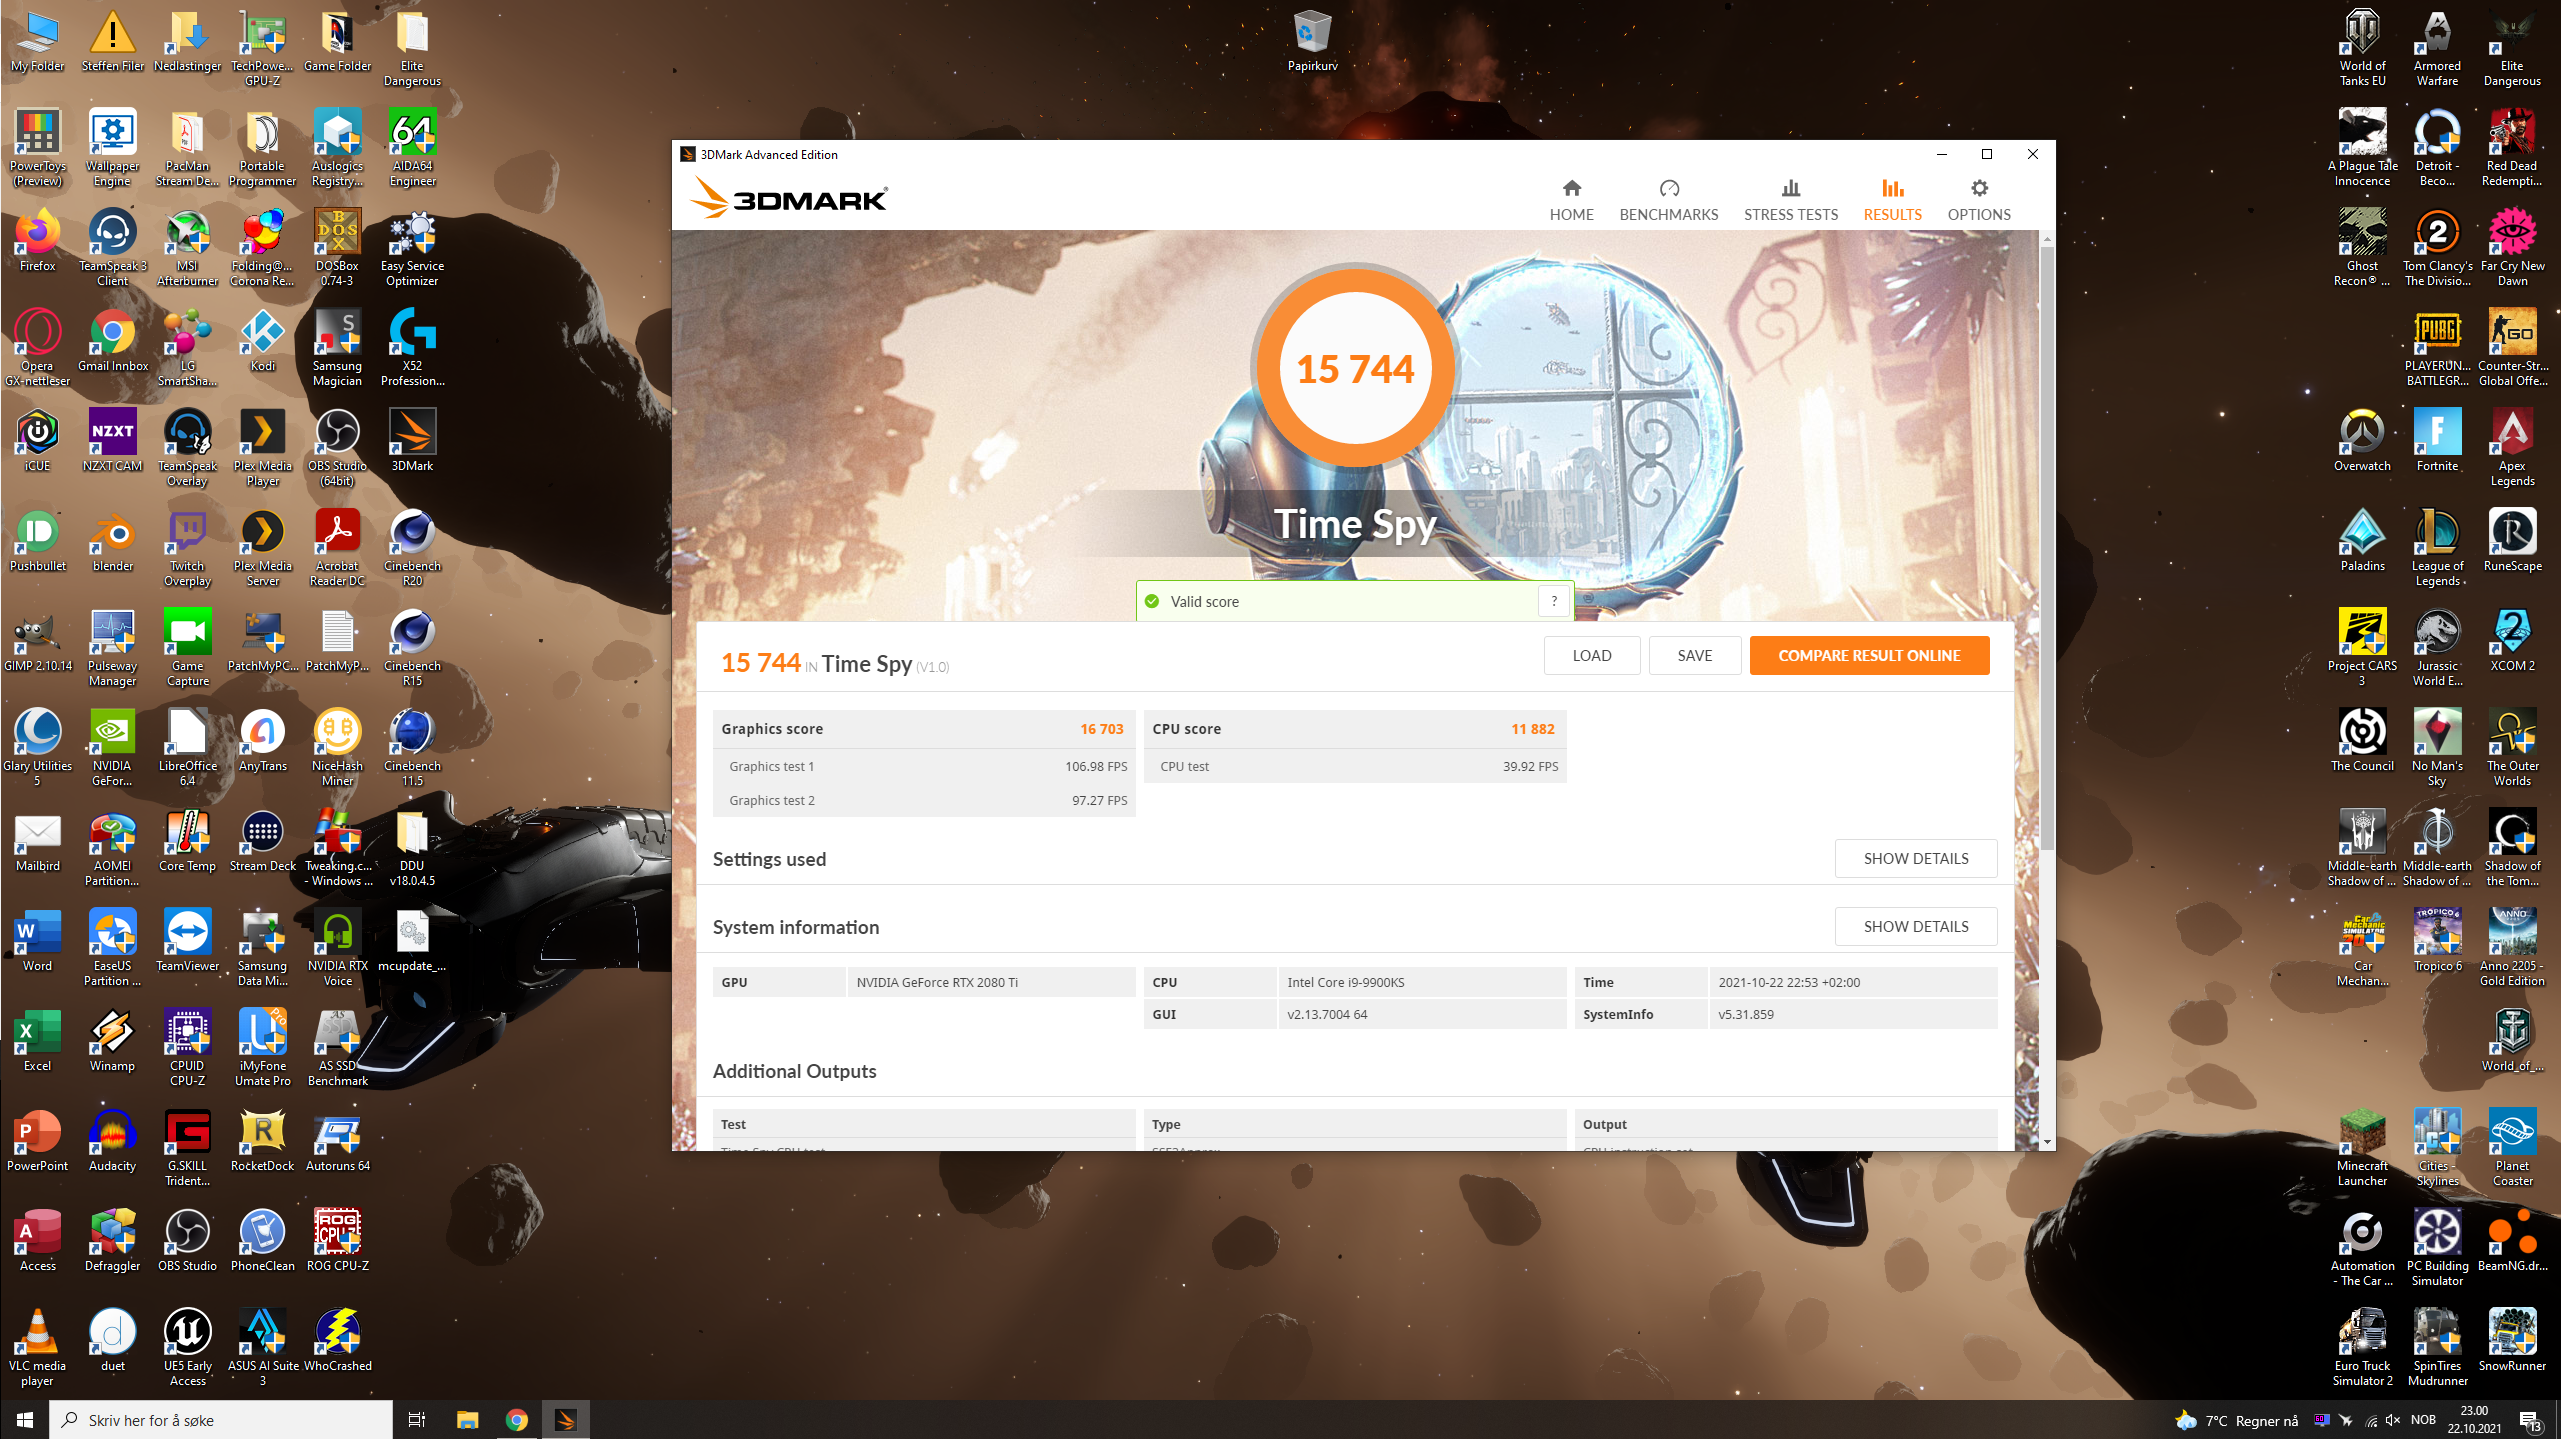
Task: Click COMPARE RESULT ONLINE button
Action: pos(1868,655)
